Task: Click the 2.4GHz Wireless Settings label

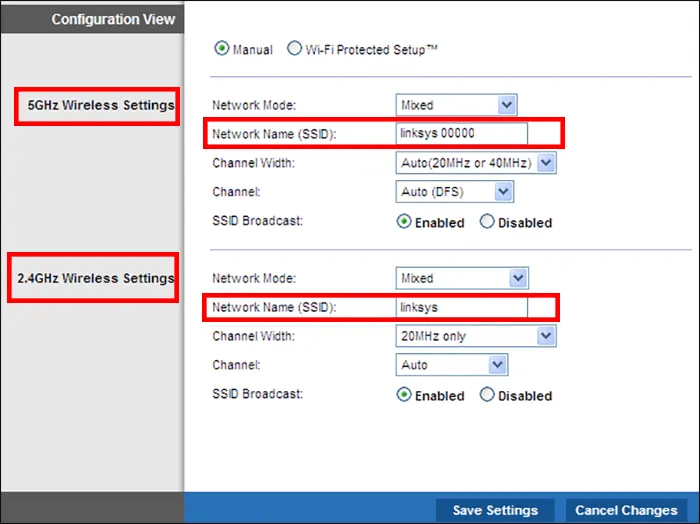Action: [96, 279]
